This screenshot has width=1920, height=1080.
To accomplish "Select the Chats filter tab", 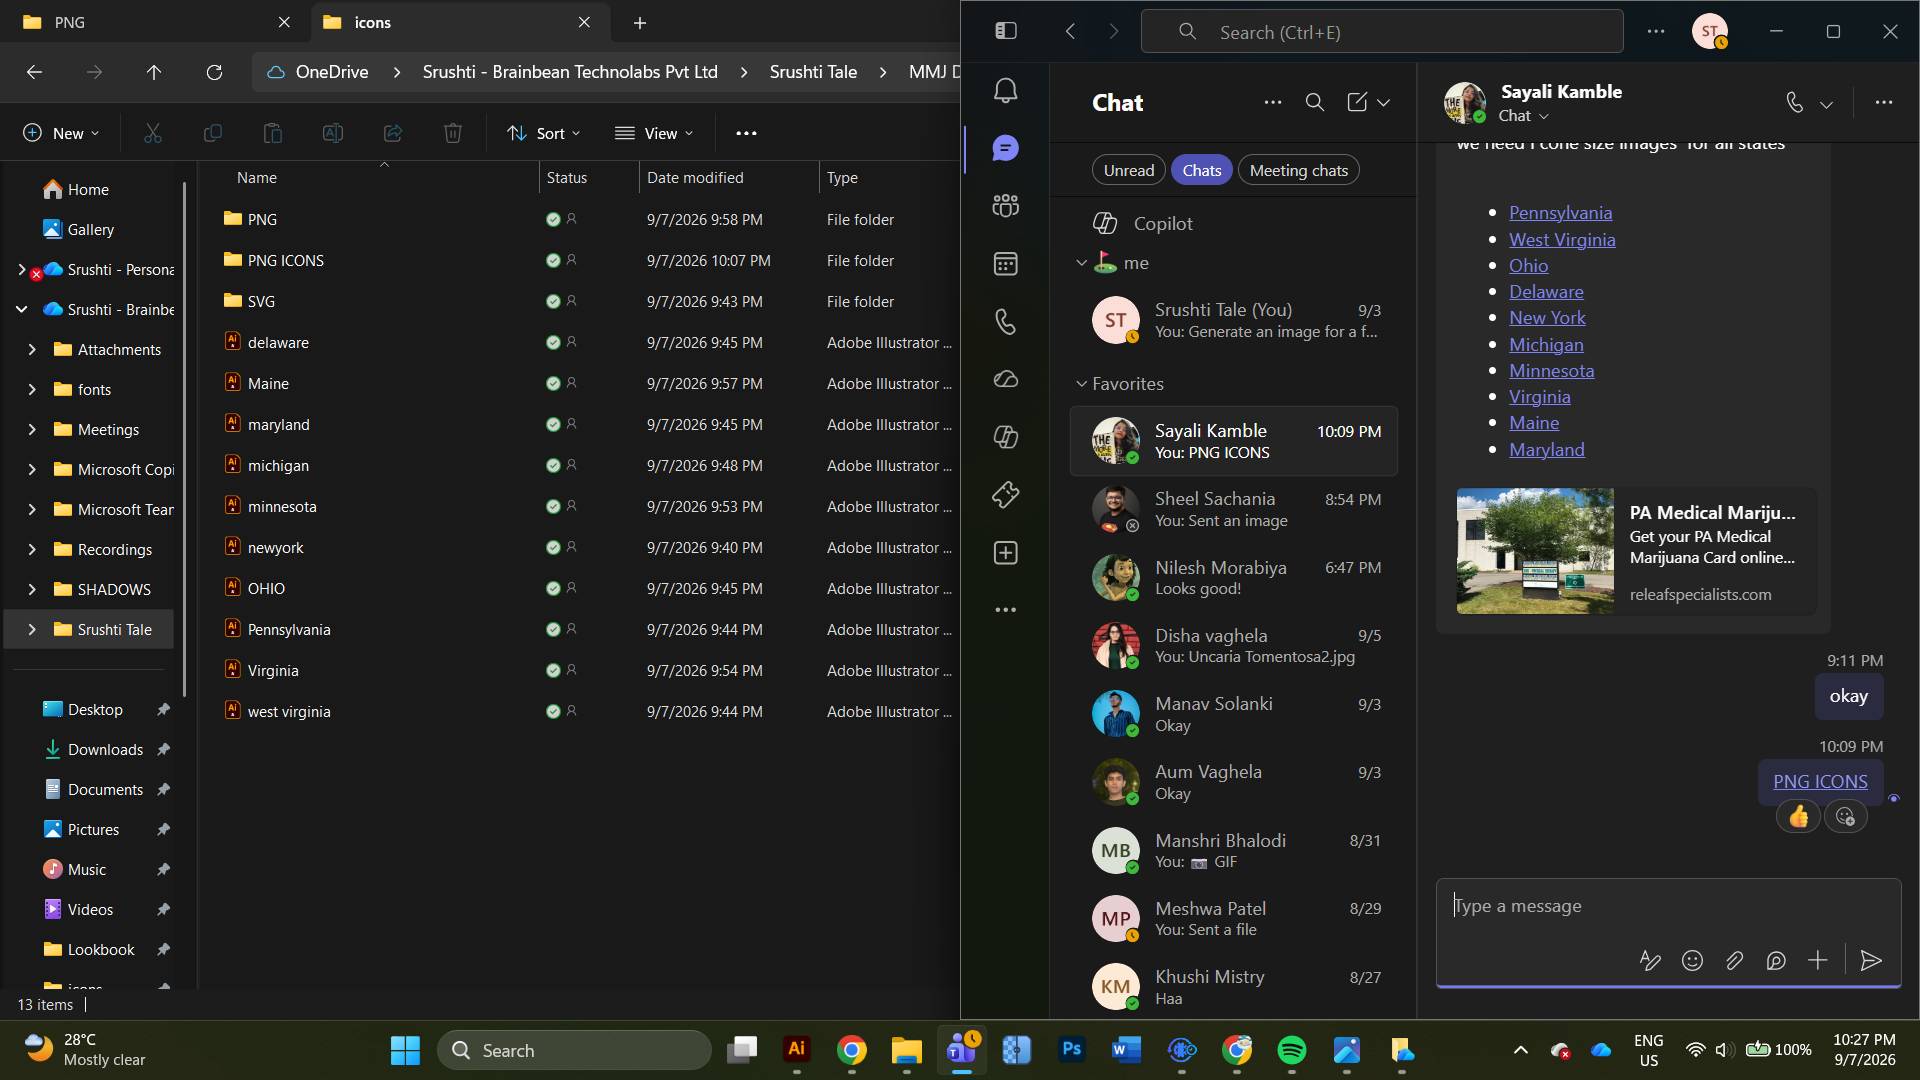I will tap(1201, 171).
